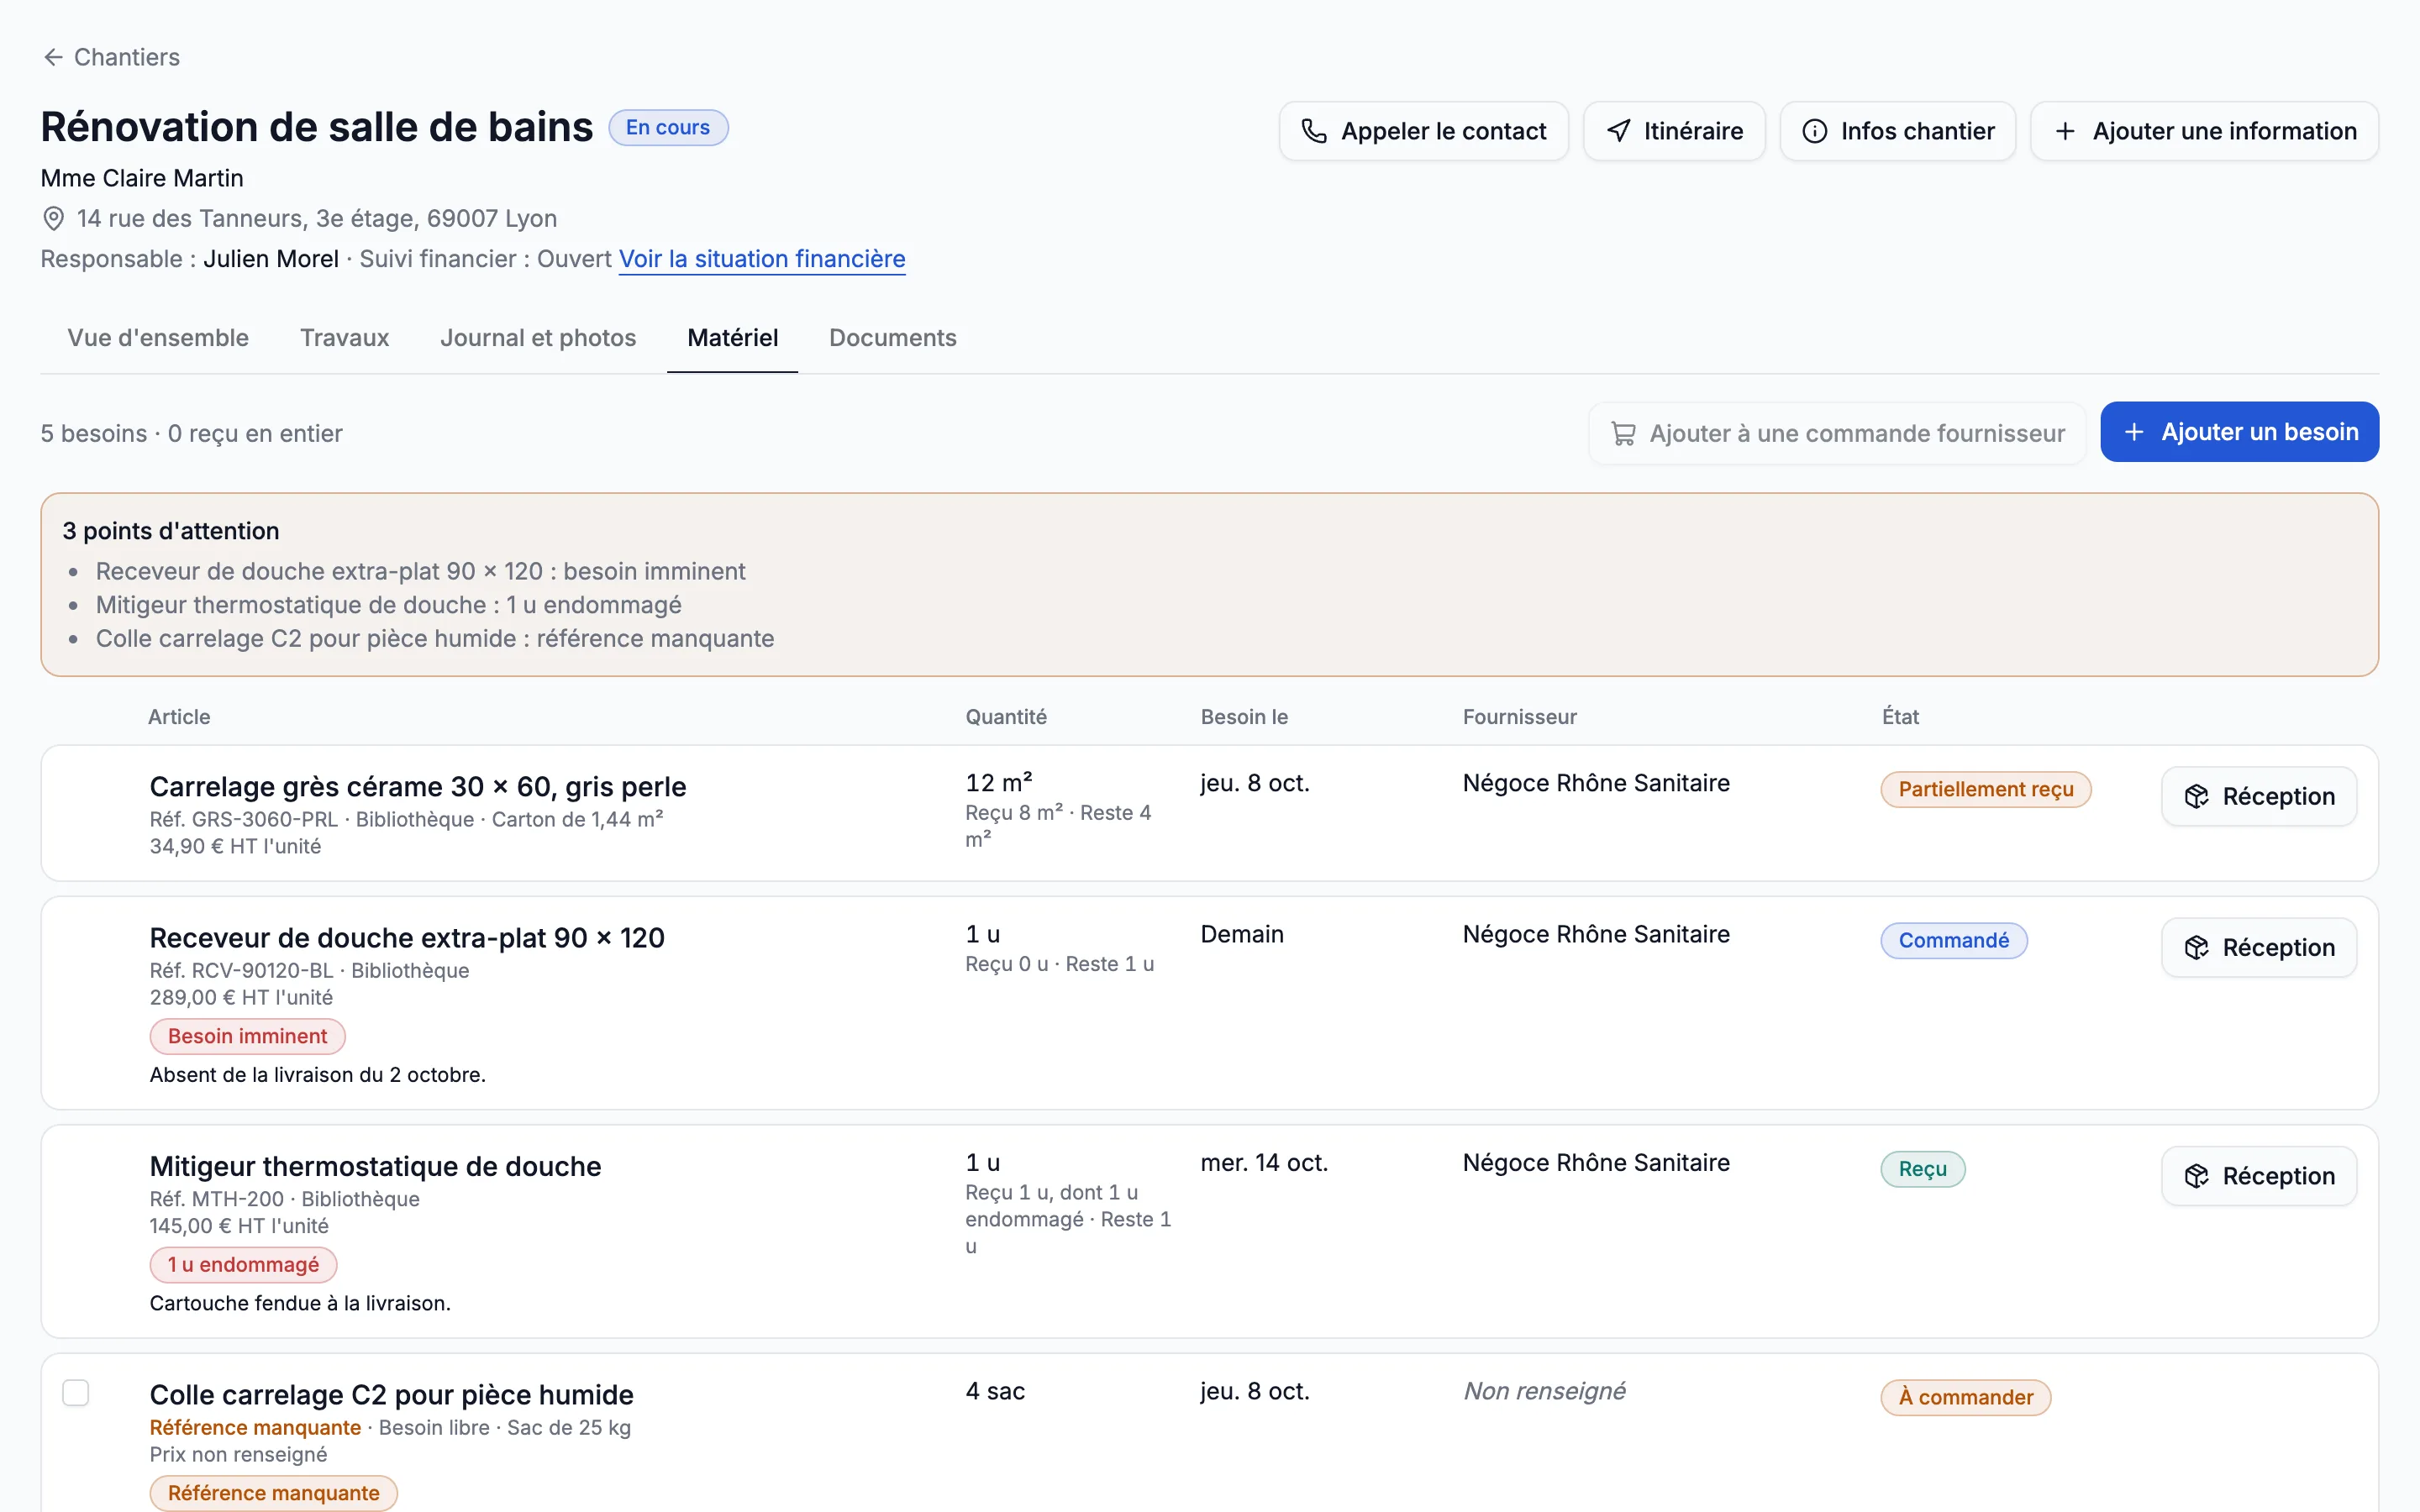Click the Ajouter un besoin button label
The image size is (2420, 1512).
pyautogui.click(x=2259, y=432)
